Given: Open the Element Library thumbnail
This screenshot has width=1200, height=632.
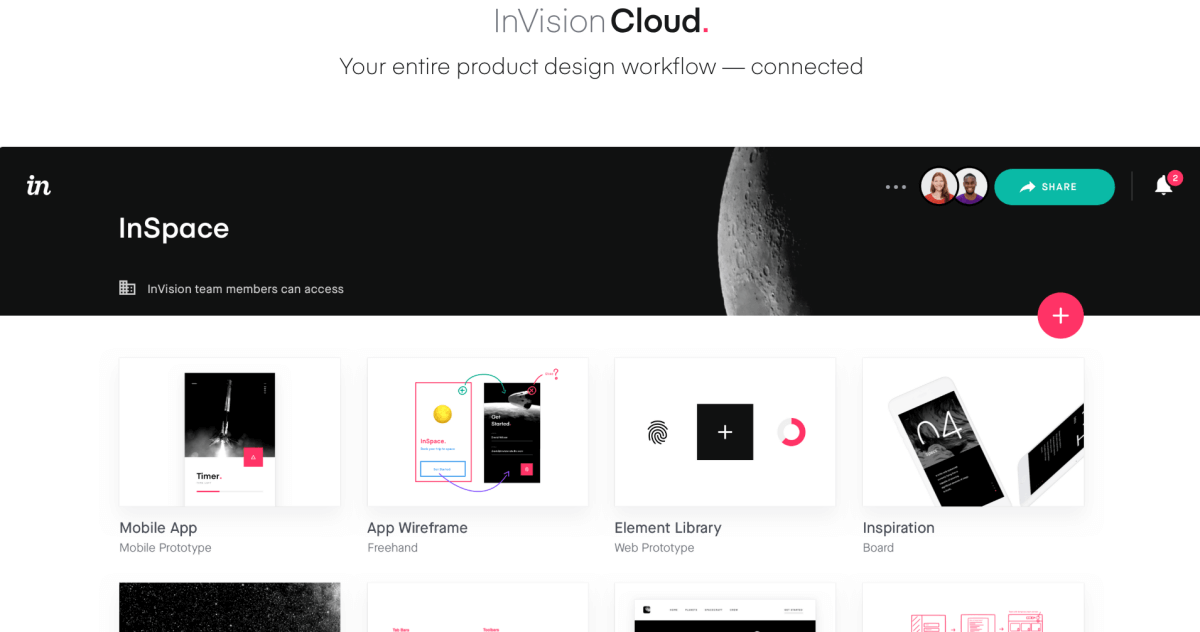Looking at the screenshot, I should (725, 432).
